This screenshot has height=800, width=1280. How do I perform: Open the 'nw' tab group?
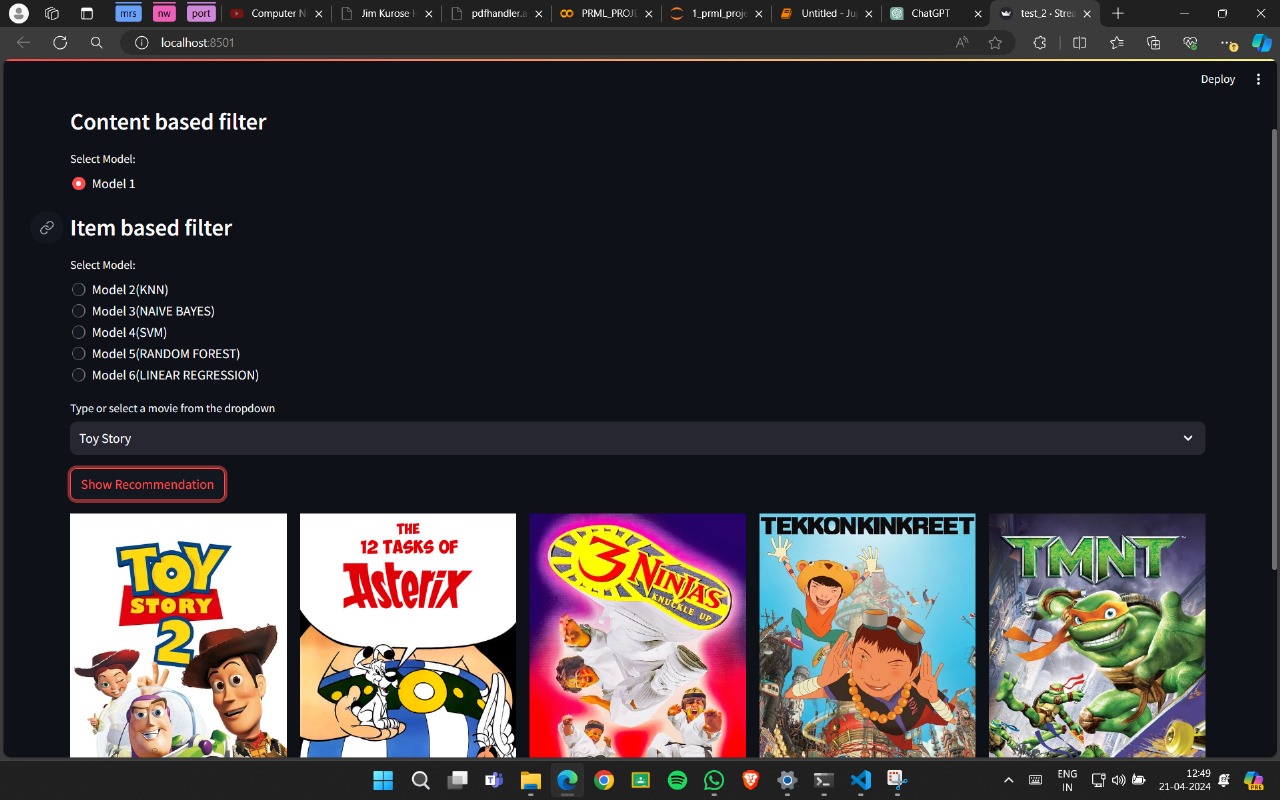point(164,14)
